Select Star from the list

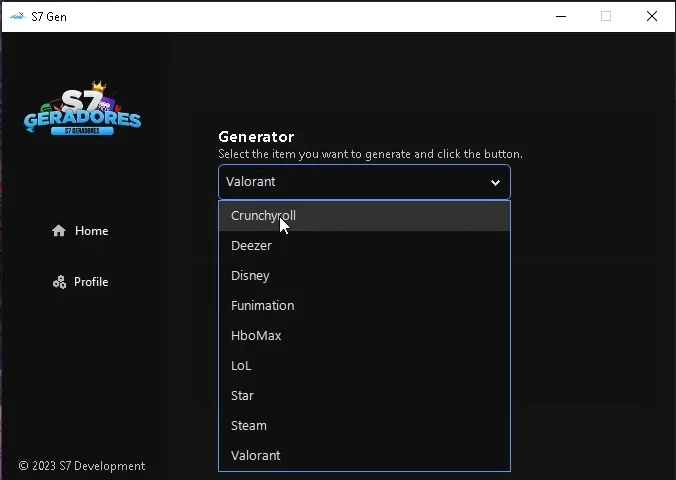[x=364, y=395]
